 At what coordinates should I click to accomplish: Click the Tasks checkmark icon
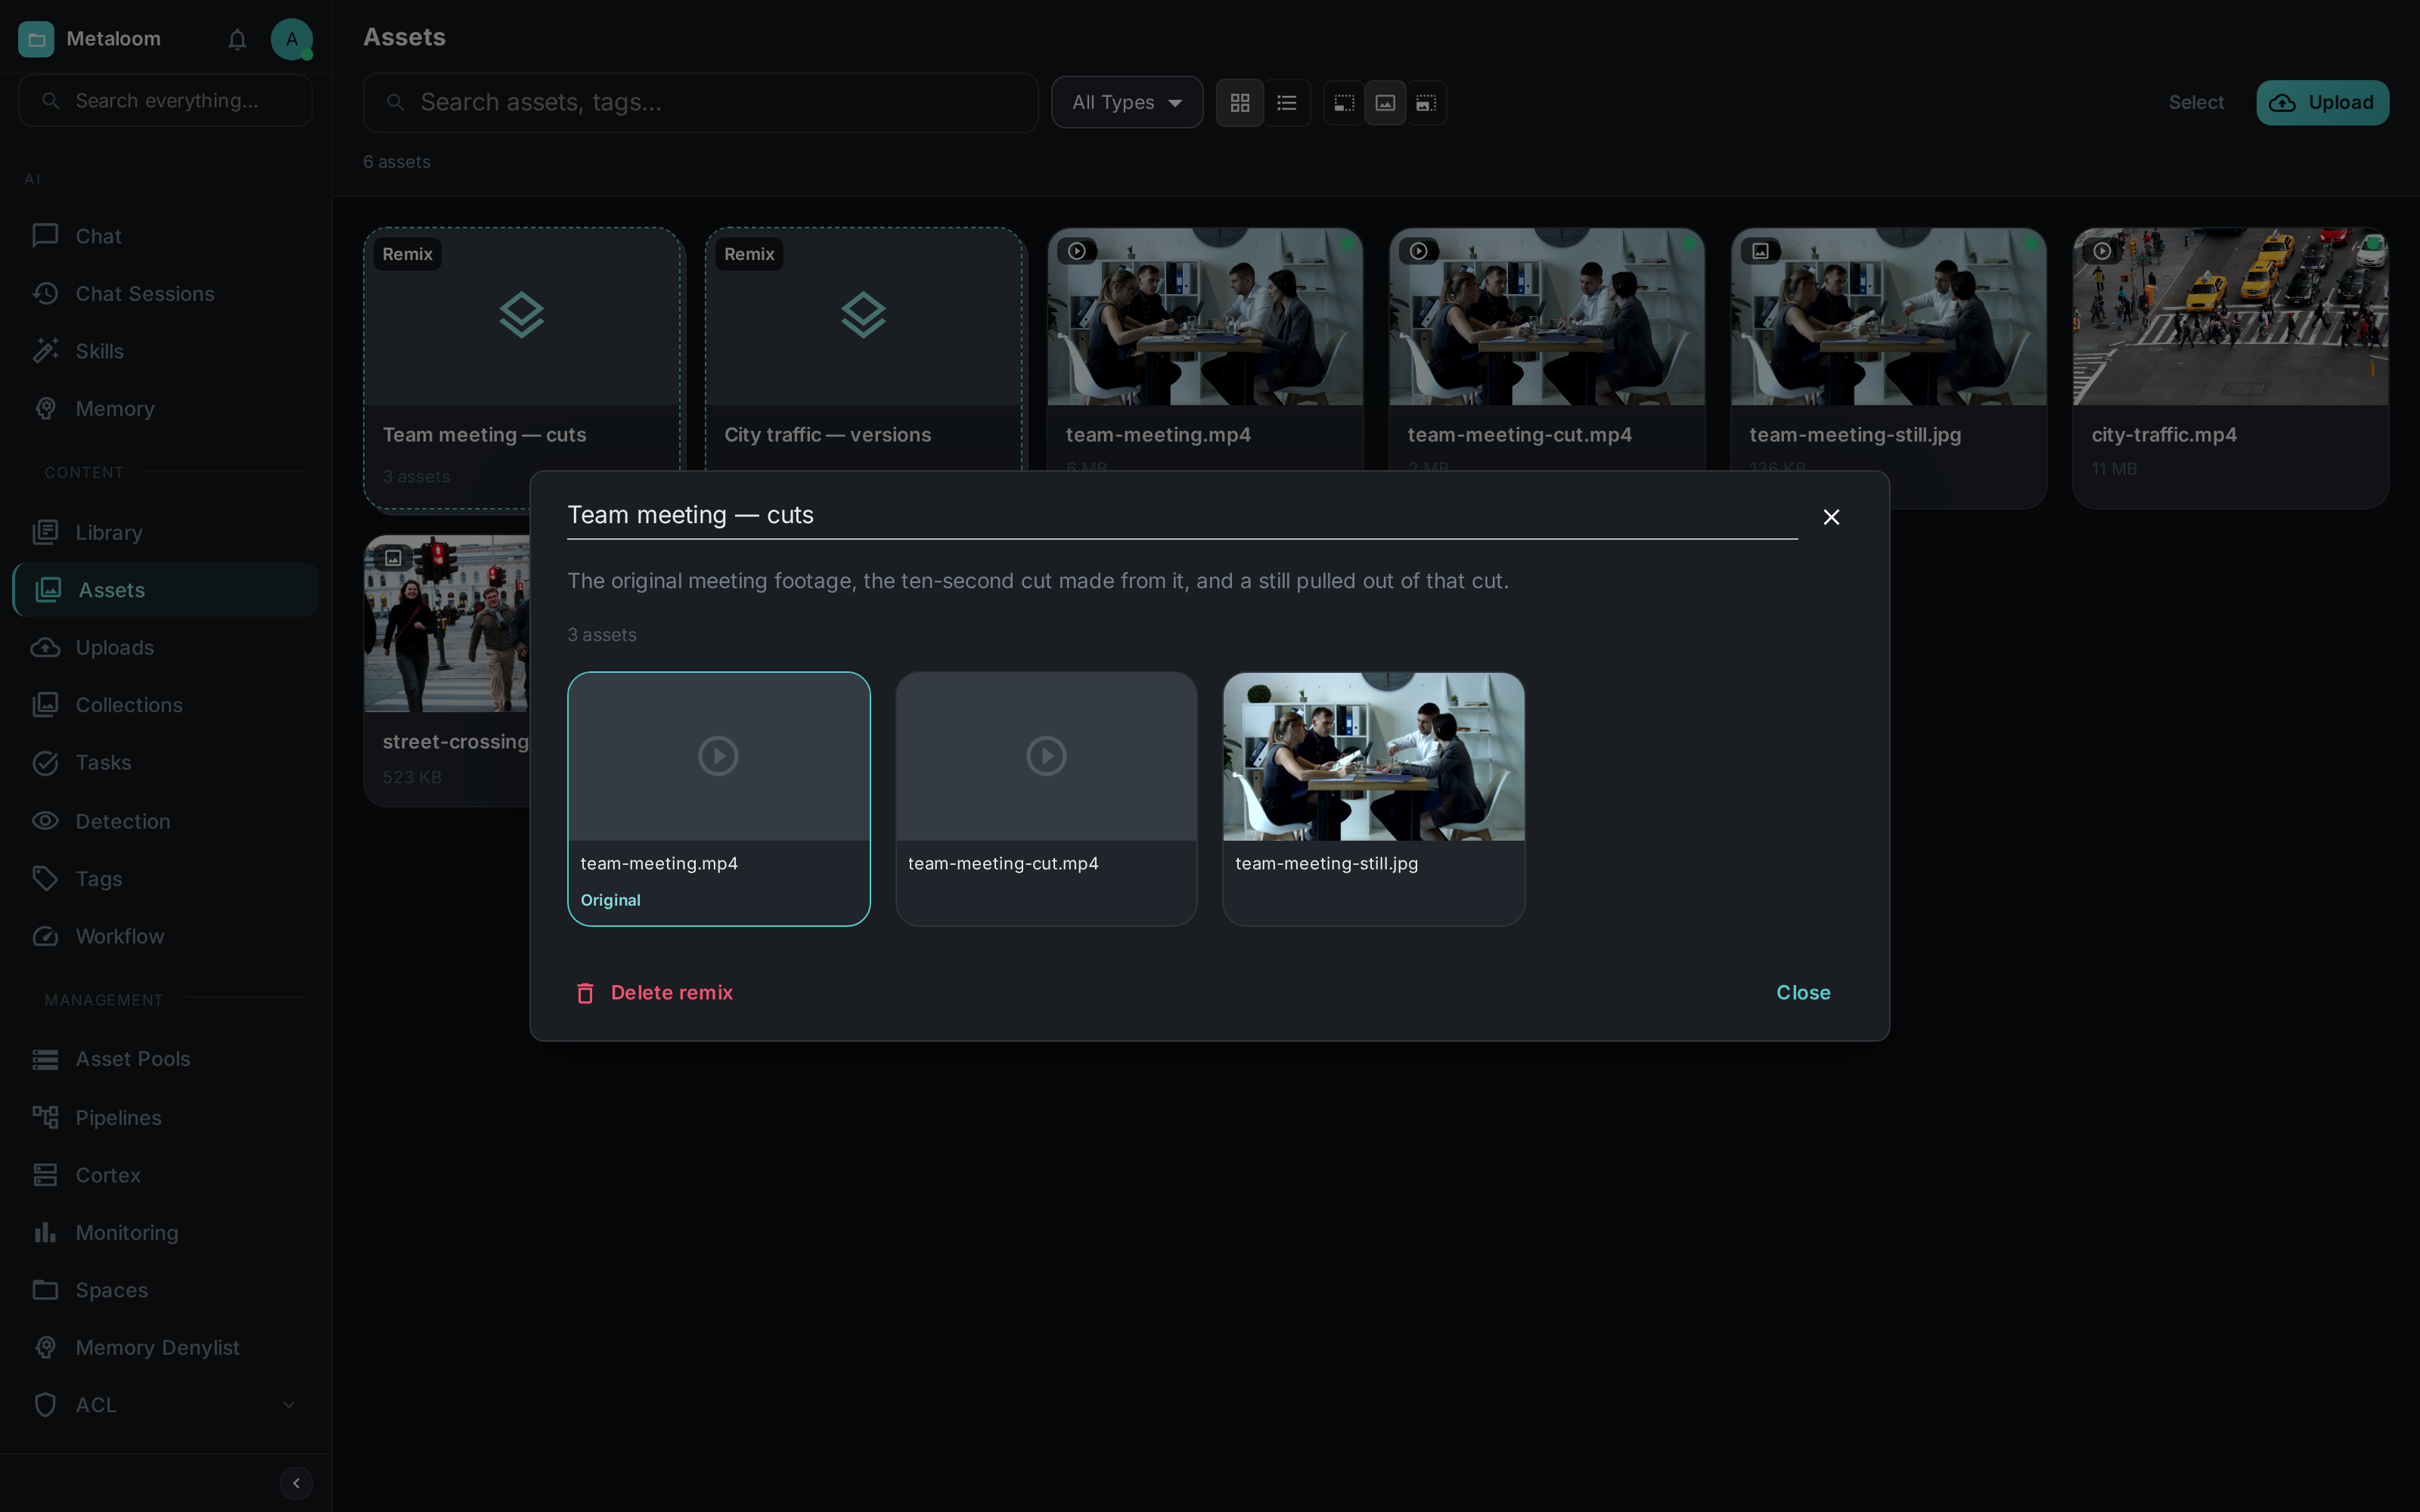click(45, 763)
